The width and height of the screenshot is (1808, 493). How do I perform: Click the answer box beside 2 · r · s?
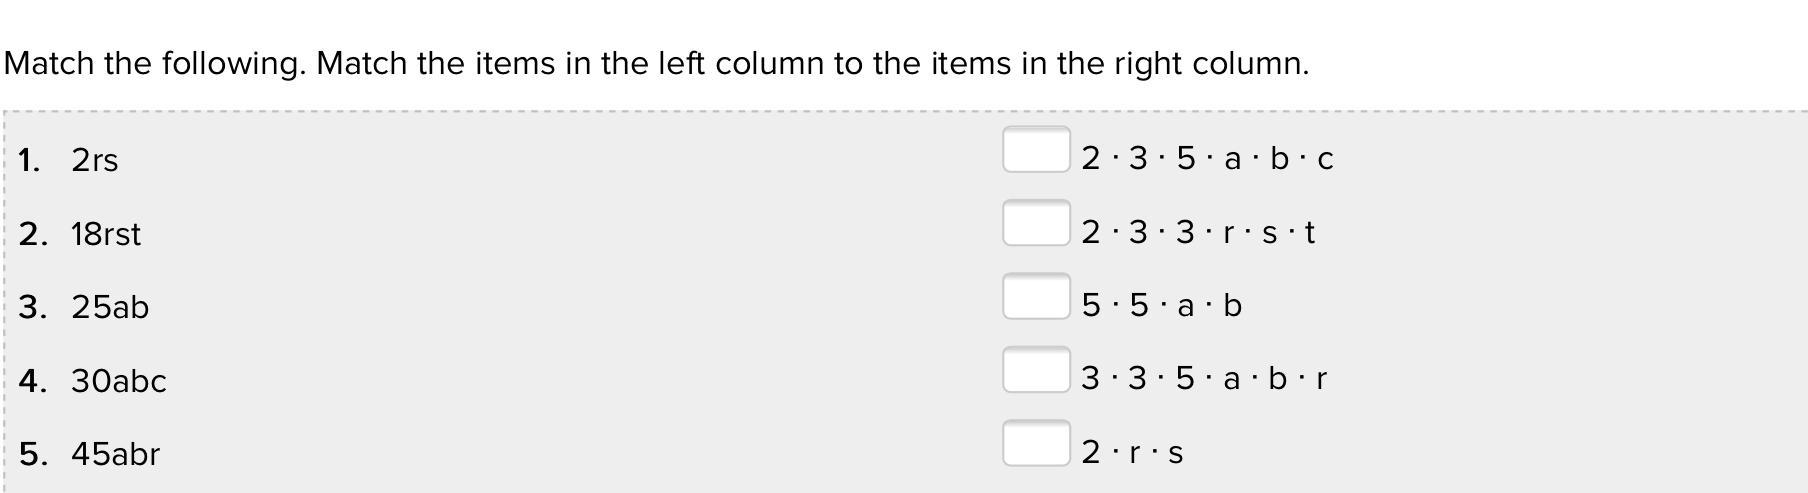click(x=1036, y=443)
